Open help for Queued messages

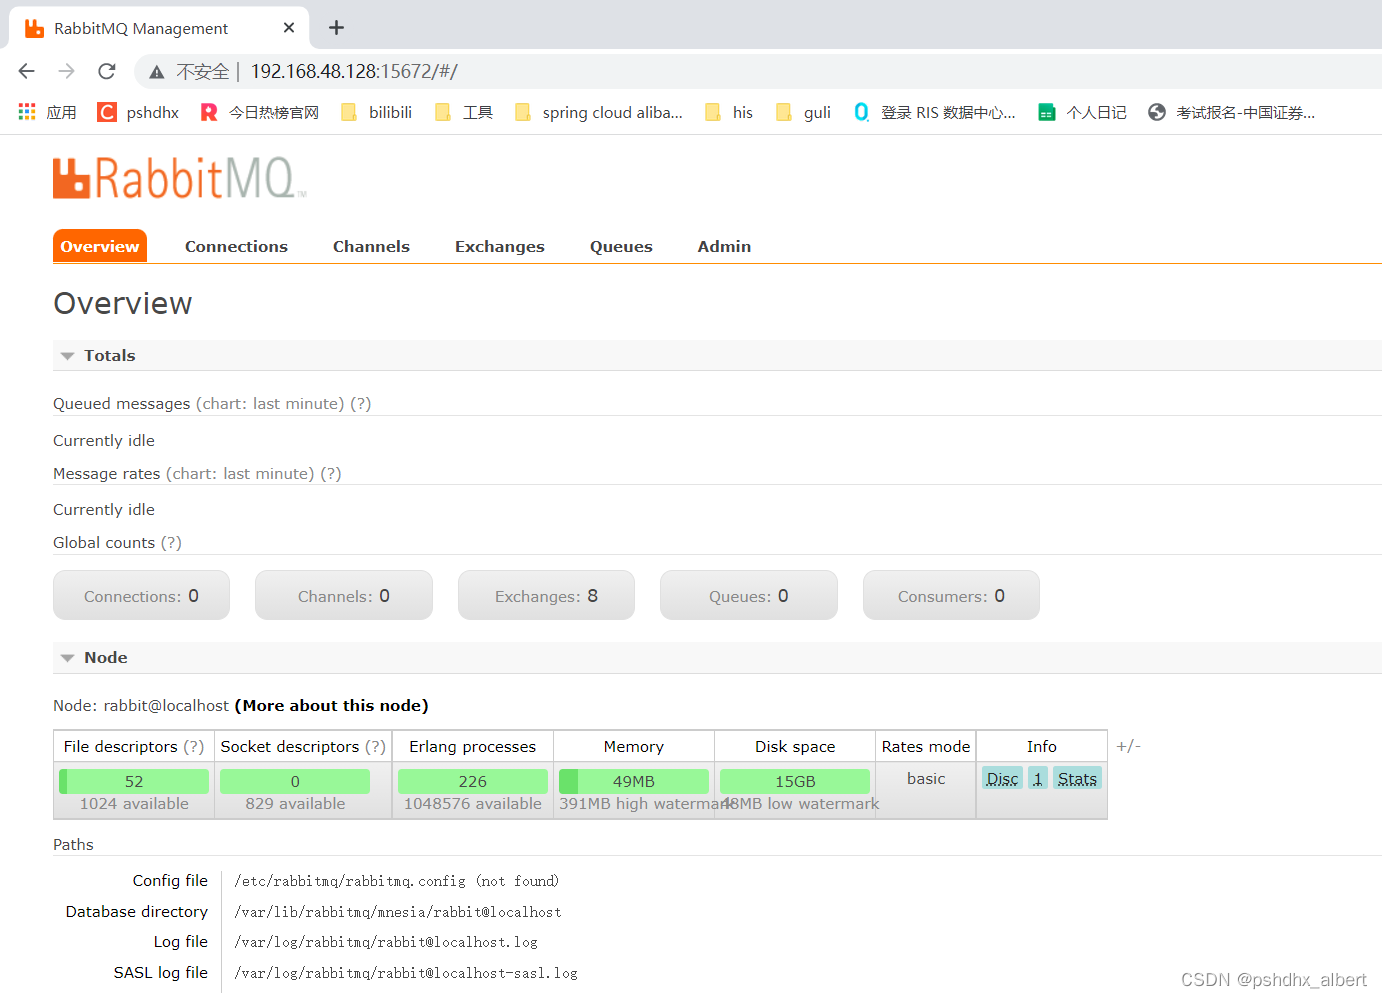point(360,404)
